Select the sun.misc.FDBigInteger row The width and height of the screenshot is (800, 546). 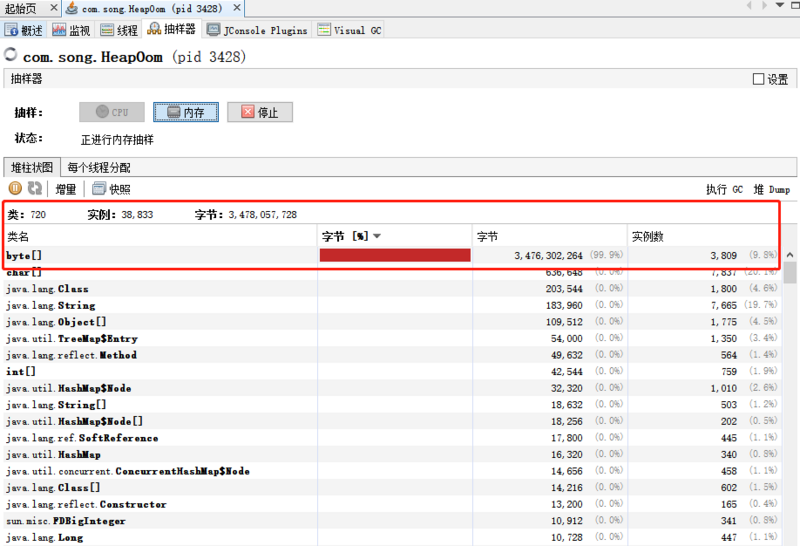click(392, 521)
